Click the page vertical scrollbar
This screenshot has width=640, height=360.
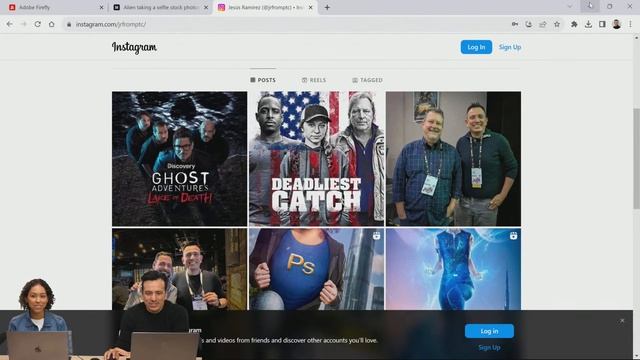pyautogui.click(x=636, y=159)
